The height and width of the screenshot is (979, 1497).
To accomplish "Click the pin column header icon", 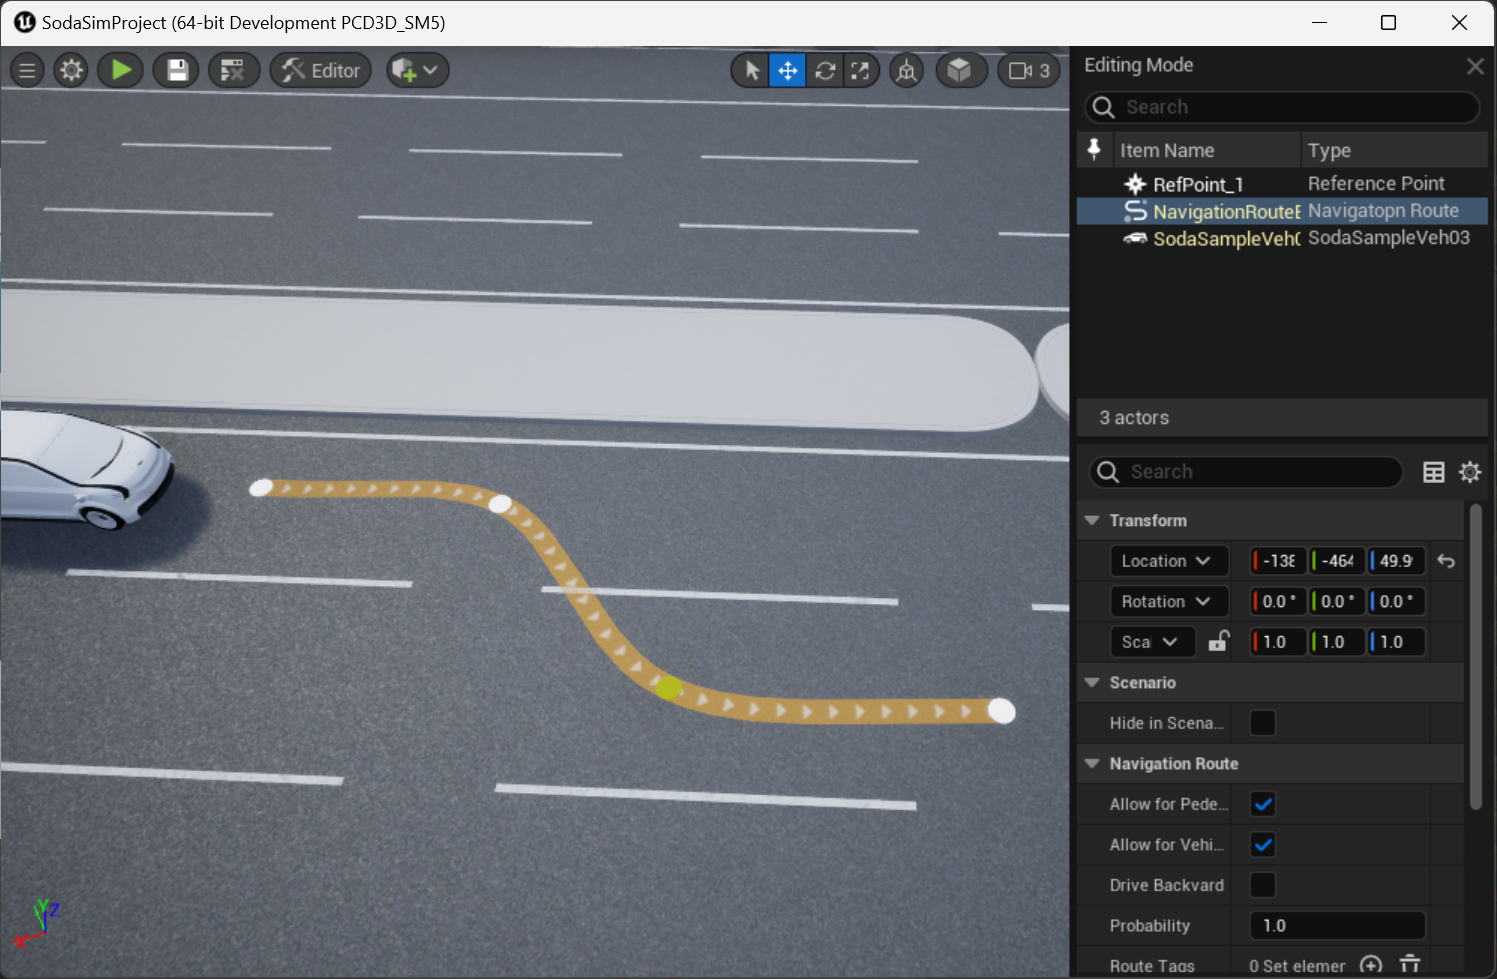I will [1094, 150].
